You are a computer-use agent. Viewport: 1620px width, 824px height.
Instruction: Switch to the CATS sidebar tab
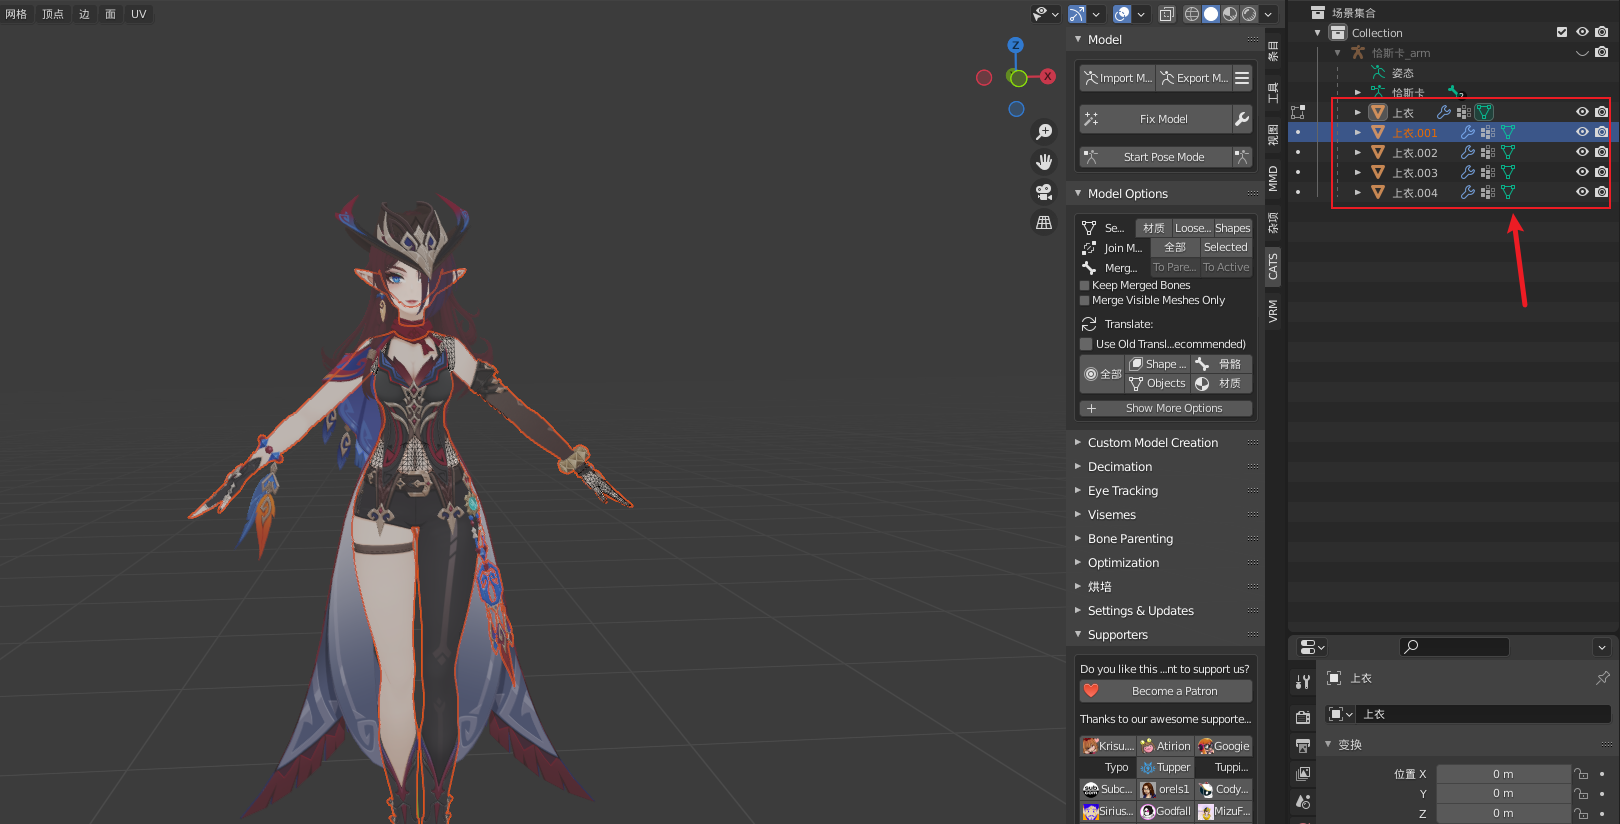click(x=1273, y=266)
